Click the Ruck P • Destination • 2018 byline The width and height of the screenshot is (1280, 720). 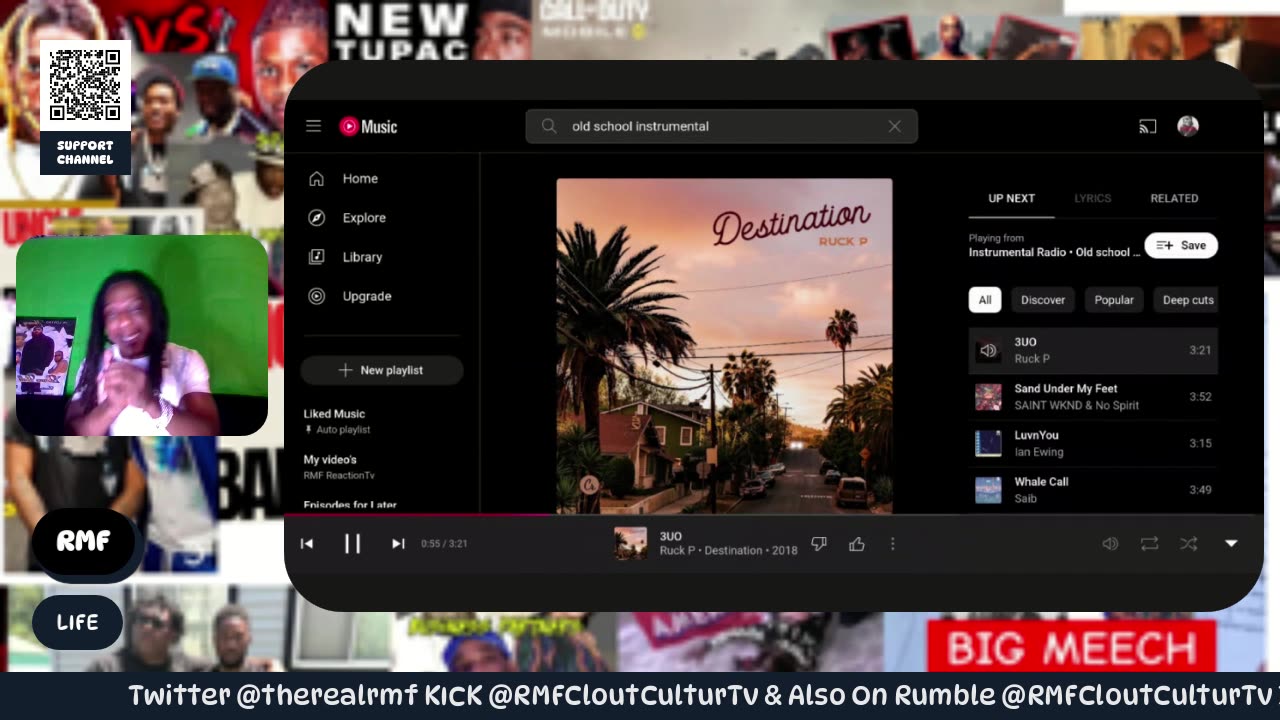pyautogui.click(x=728, y=551)
